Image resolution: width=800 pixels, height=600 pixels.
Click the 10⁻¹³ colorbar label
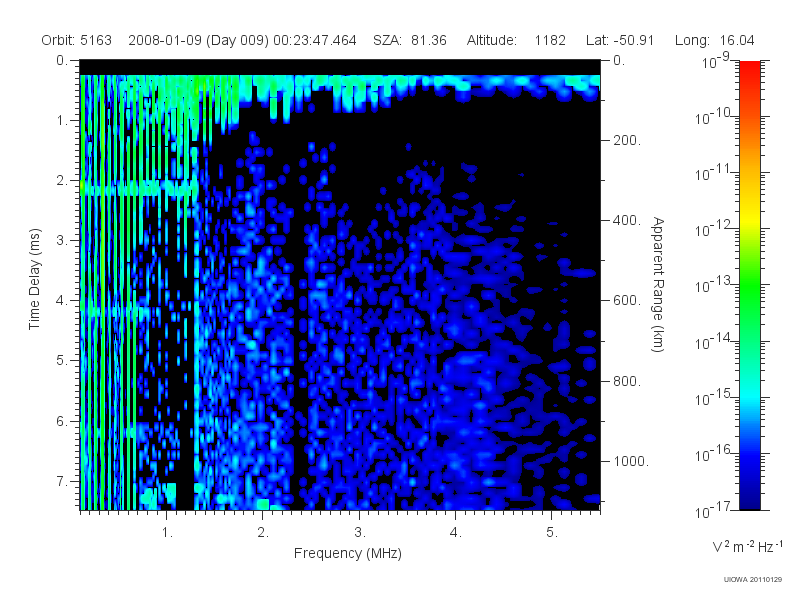(714, 285)
